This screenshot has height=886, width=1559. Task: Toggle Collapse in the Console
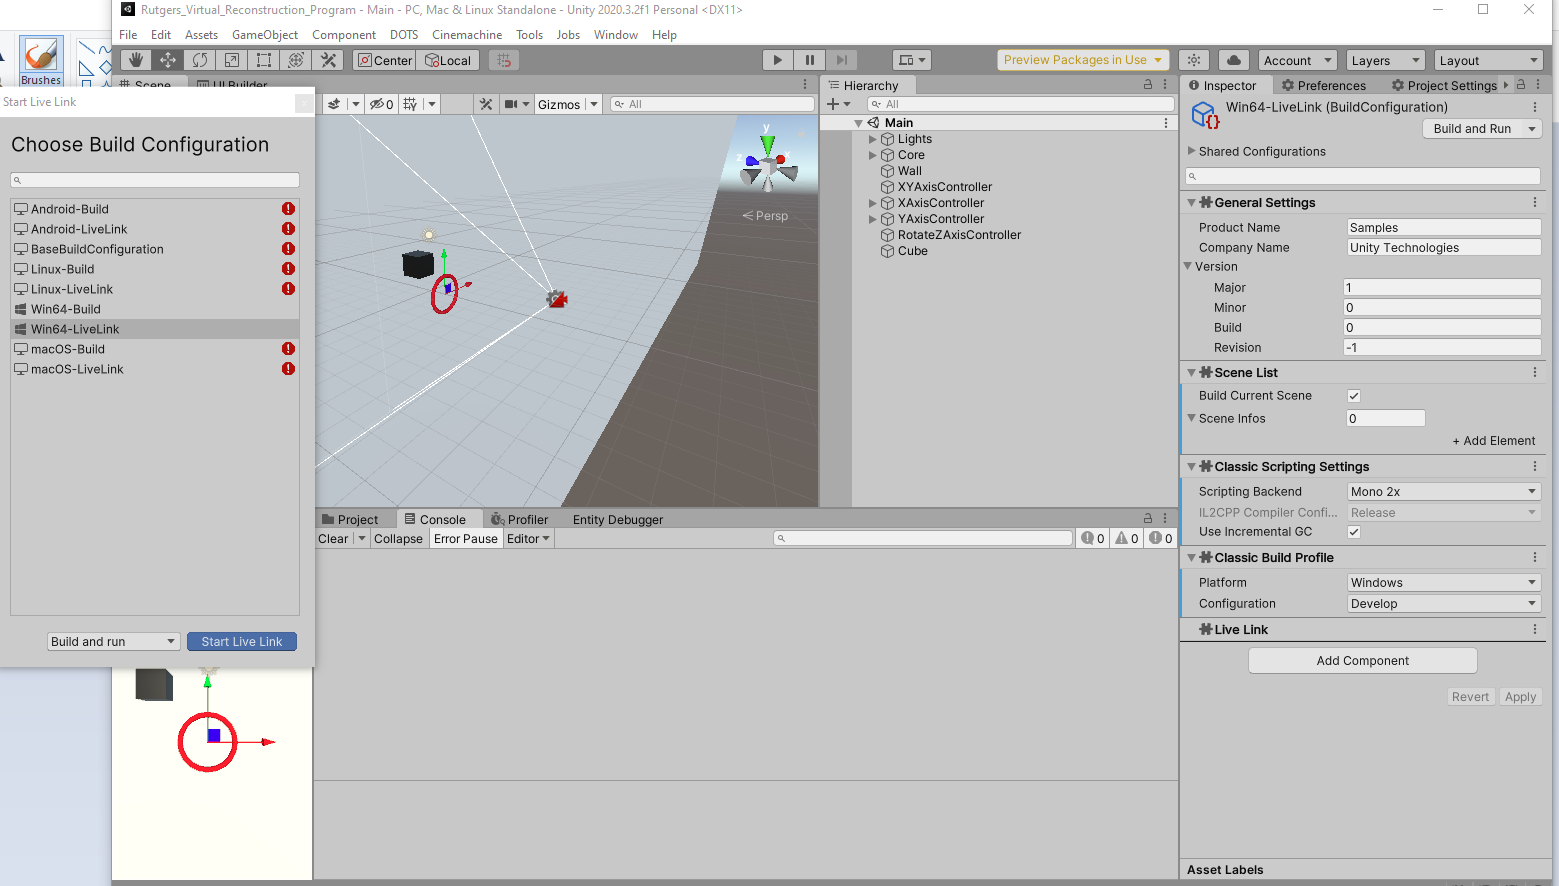pos(398,539)
